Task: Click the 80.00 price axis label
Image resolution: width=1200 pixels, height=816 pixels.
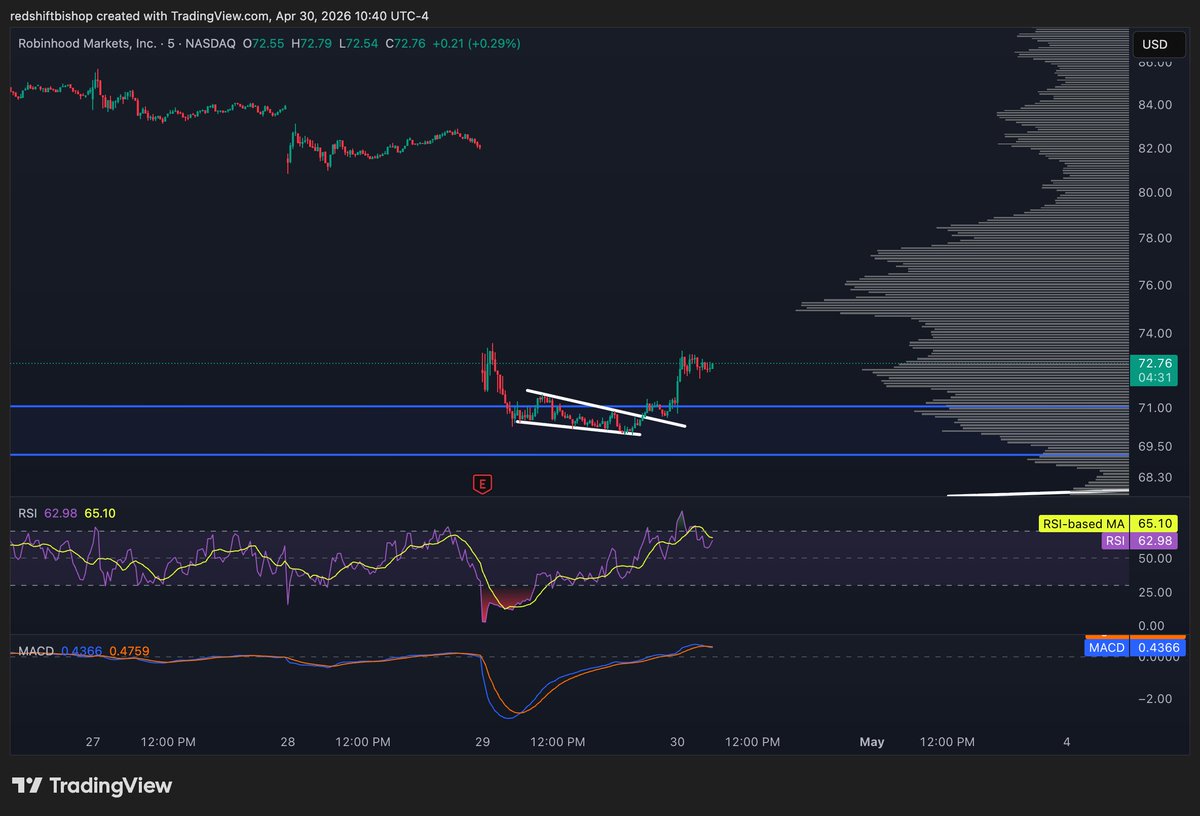Action: [1155, 192]
